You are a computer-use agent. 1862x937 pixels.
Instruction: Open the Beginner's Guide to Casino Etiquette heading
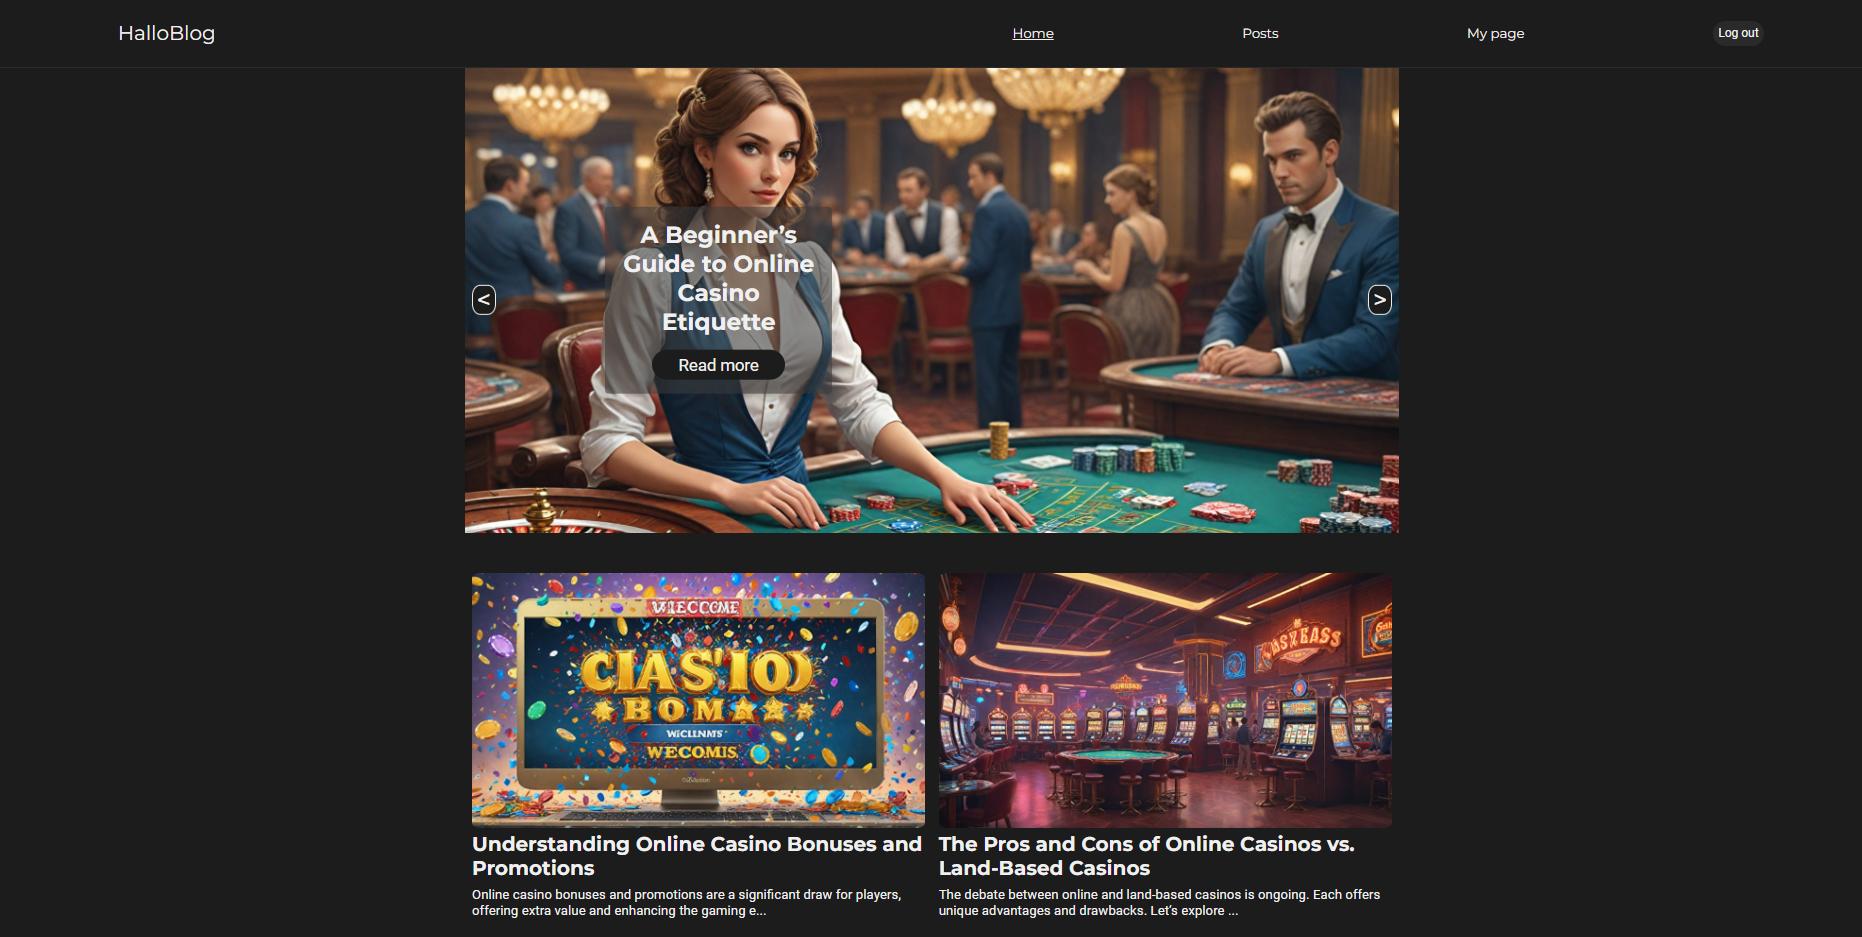click(x=718, y=278)
